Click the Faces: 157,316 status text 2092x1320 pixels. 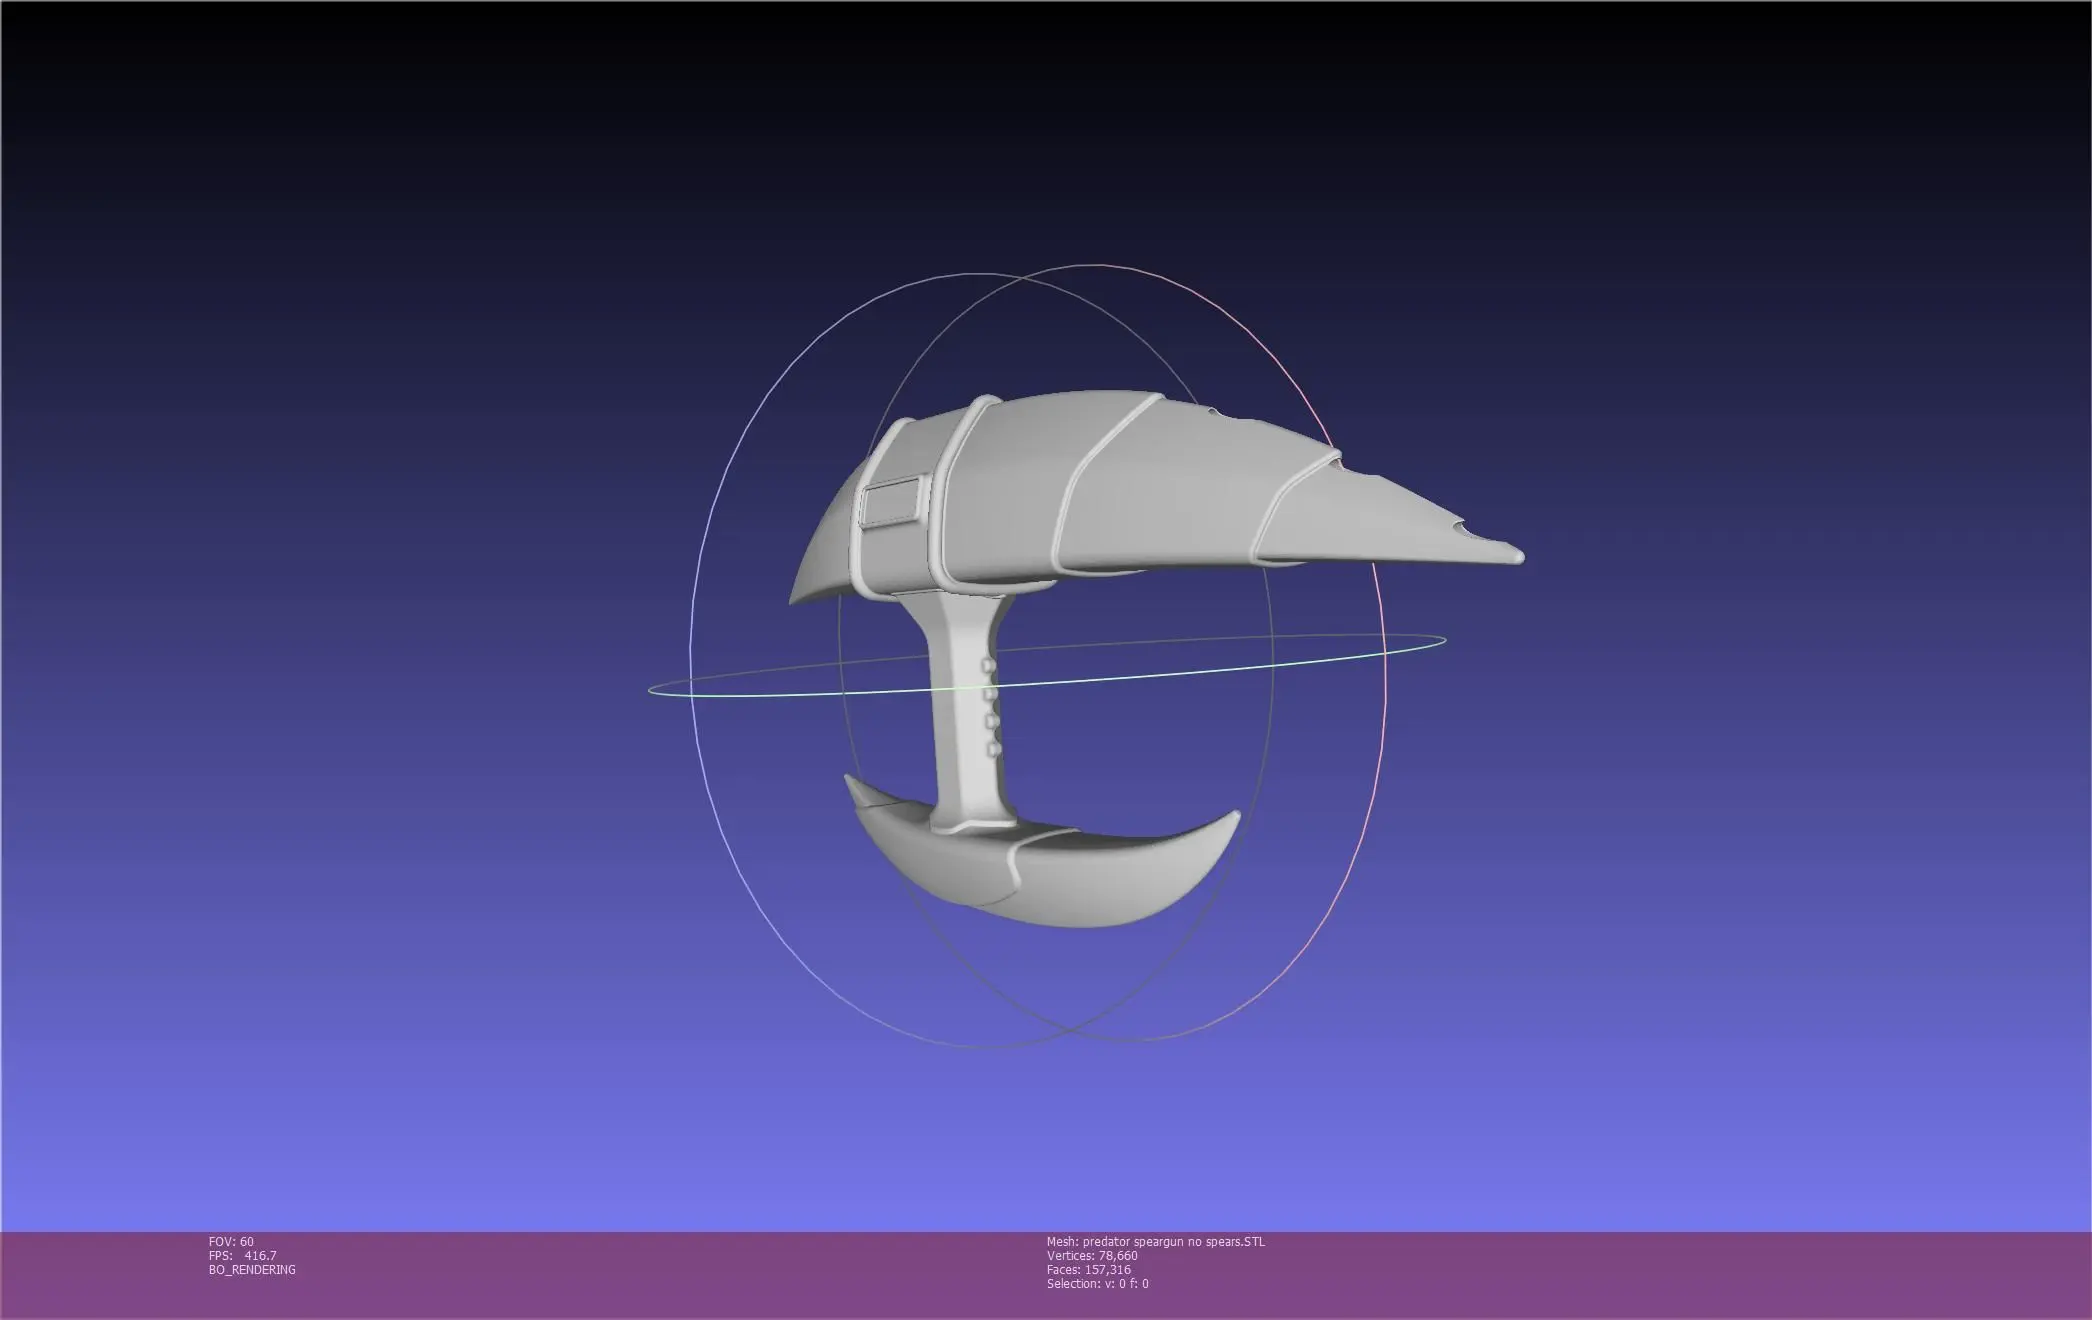(x=1089, y=1270)
